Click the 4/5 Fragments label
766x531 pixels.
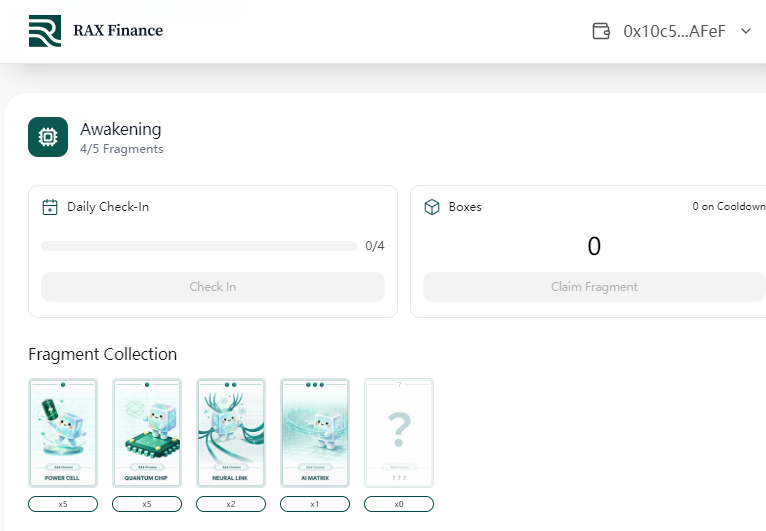pyautogui.click(x=122, y=149)
